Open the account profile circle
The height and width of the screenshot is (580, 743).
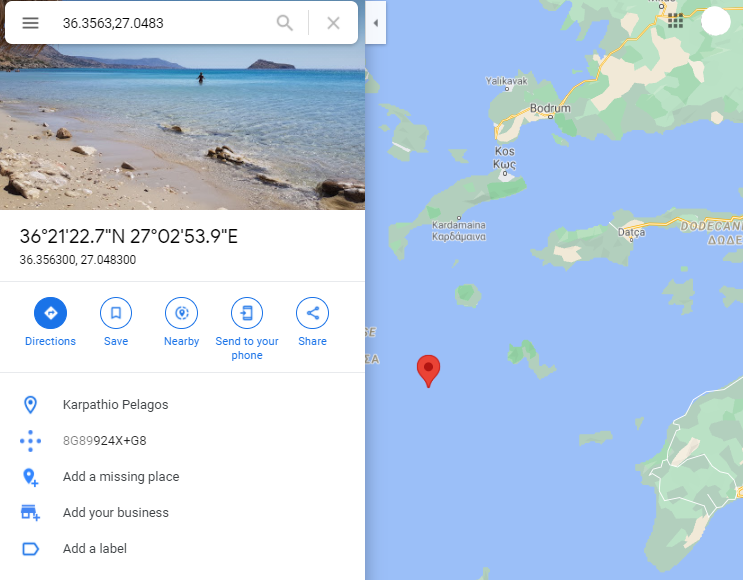716,21
